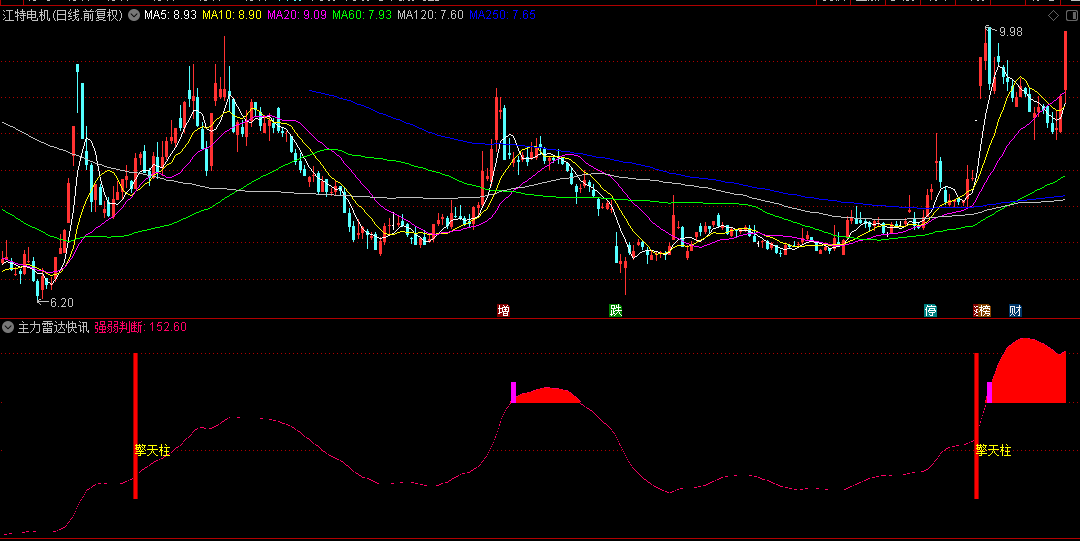Click the 江特电机(日线.前复权) chart title
Viewport: 1080px width, 541px height.
pyautogui.click(x=64, y=16)
